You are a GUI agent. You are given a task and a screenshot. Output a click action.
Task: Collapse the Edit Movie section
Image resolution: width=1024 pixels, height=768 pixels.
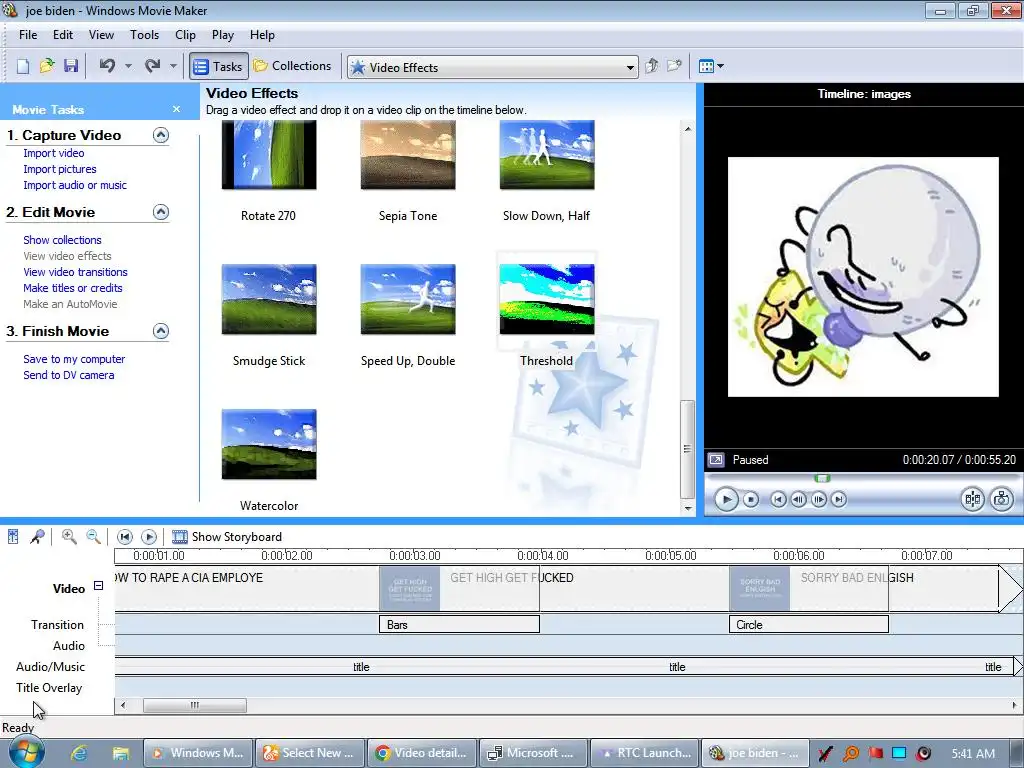point(161,212)
